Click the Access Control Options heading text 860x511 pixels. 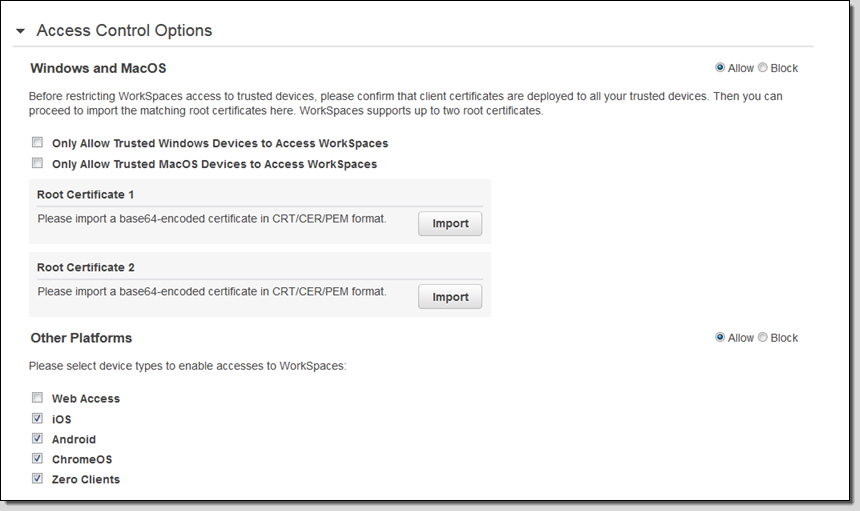point(124,30)
